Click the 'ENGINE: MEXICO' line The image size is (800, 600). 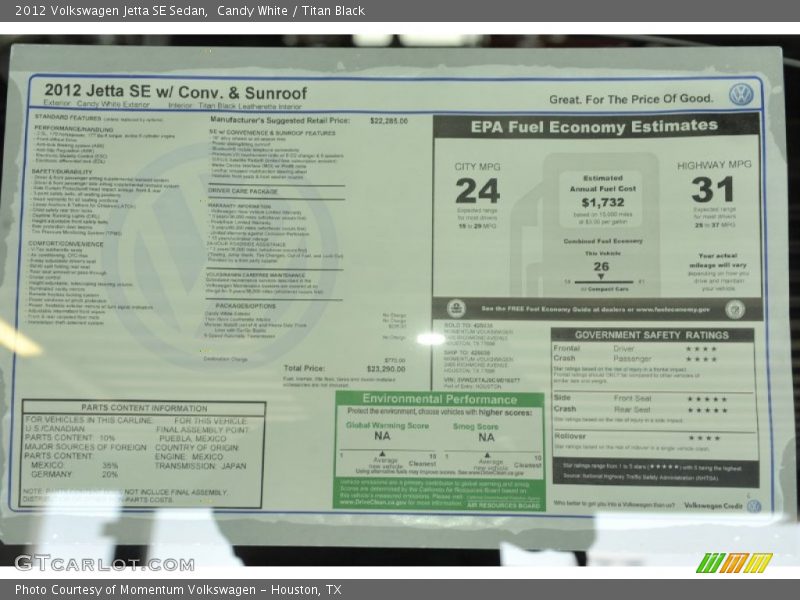tap(189, 457)
